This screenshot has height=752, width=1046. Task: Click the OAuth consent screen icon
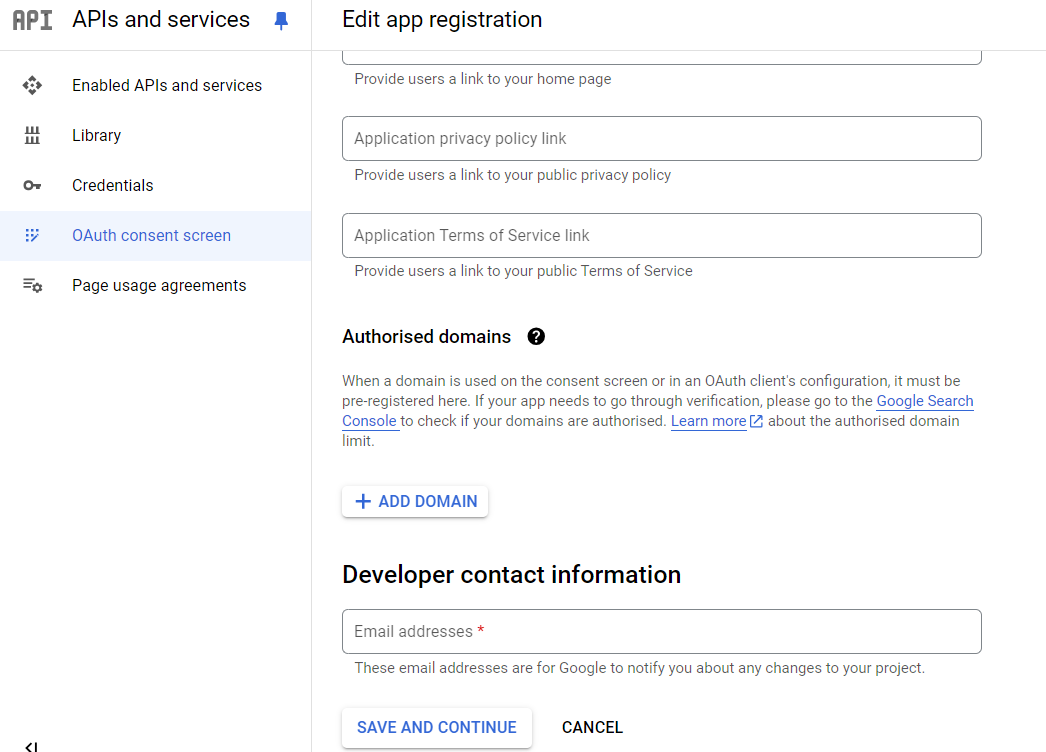point(32,236)
